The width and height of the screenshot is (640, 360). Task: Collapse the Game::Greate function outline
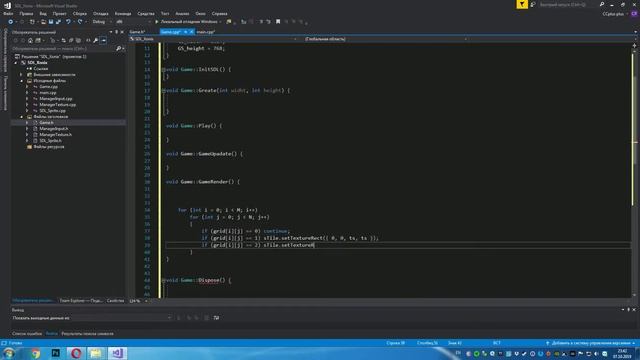point(164,91)
